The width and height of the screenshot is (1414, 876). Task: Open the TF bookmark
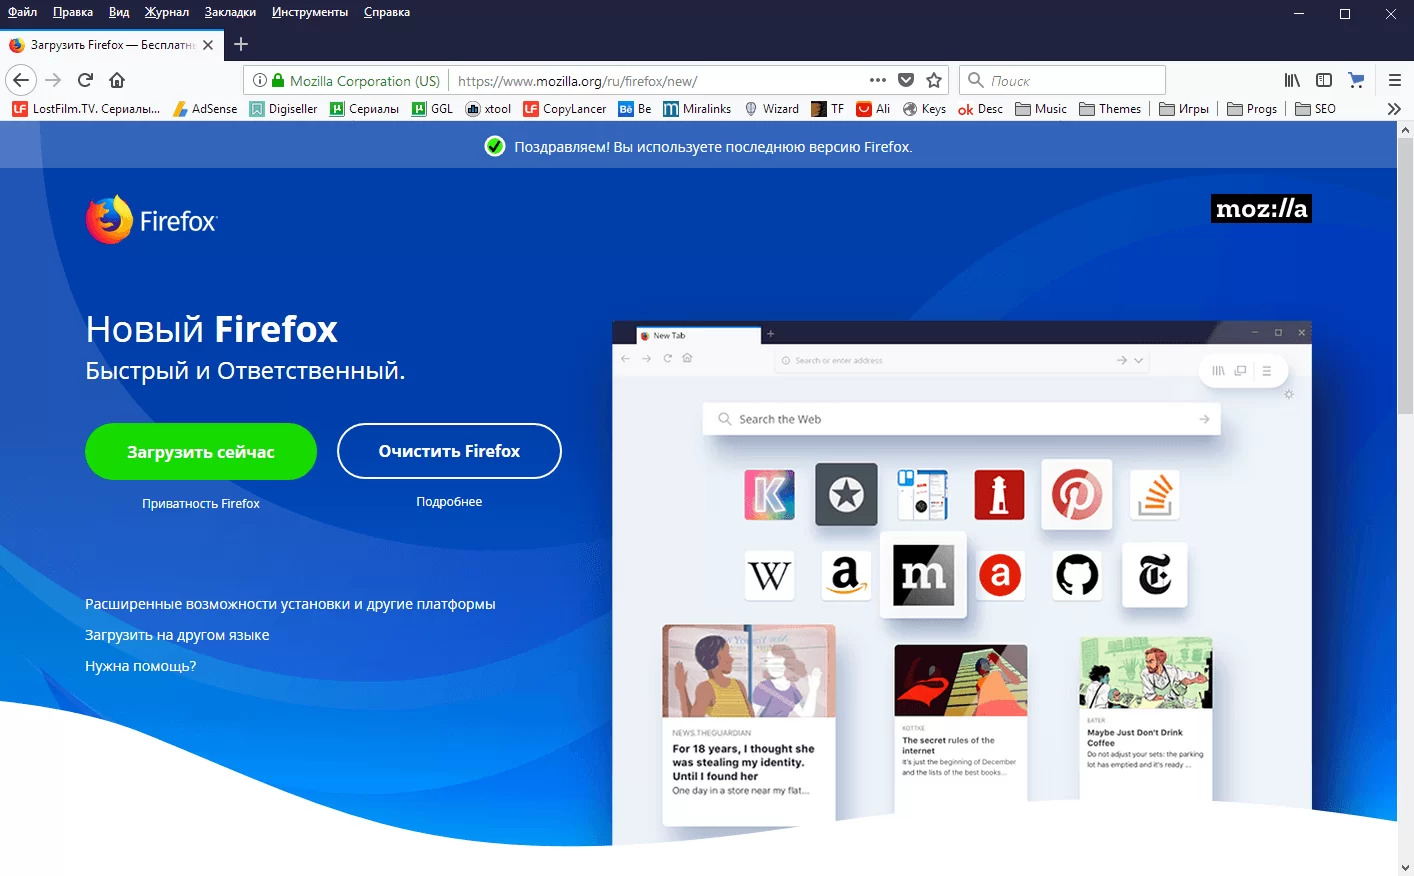[828, 109]
